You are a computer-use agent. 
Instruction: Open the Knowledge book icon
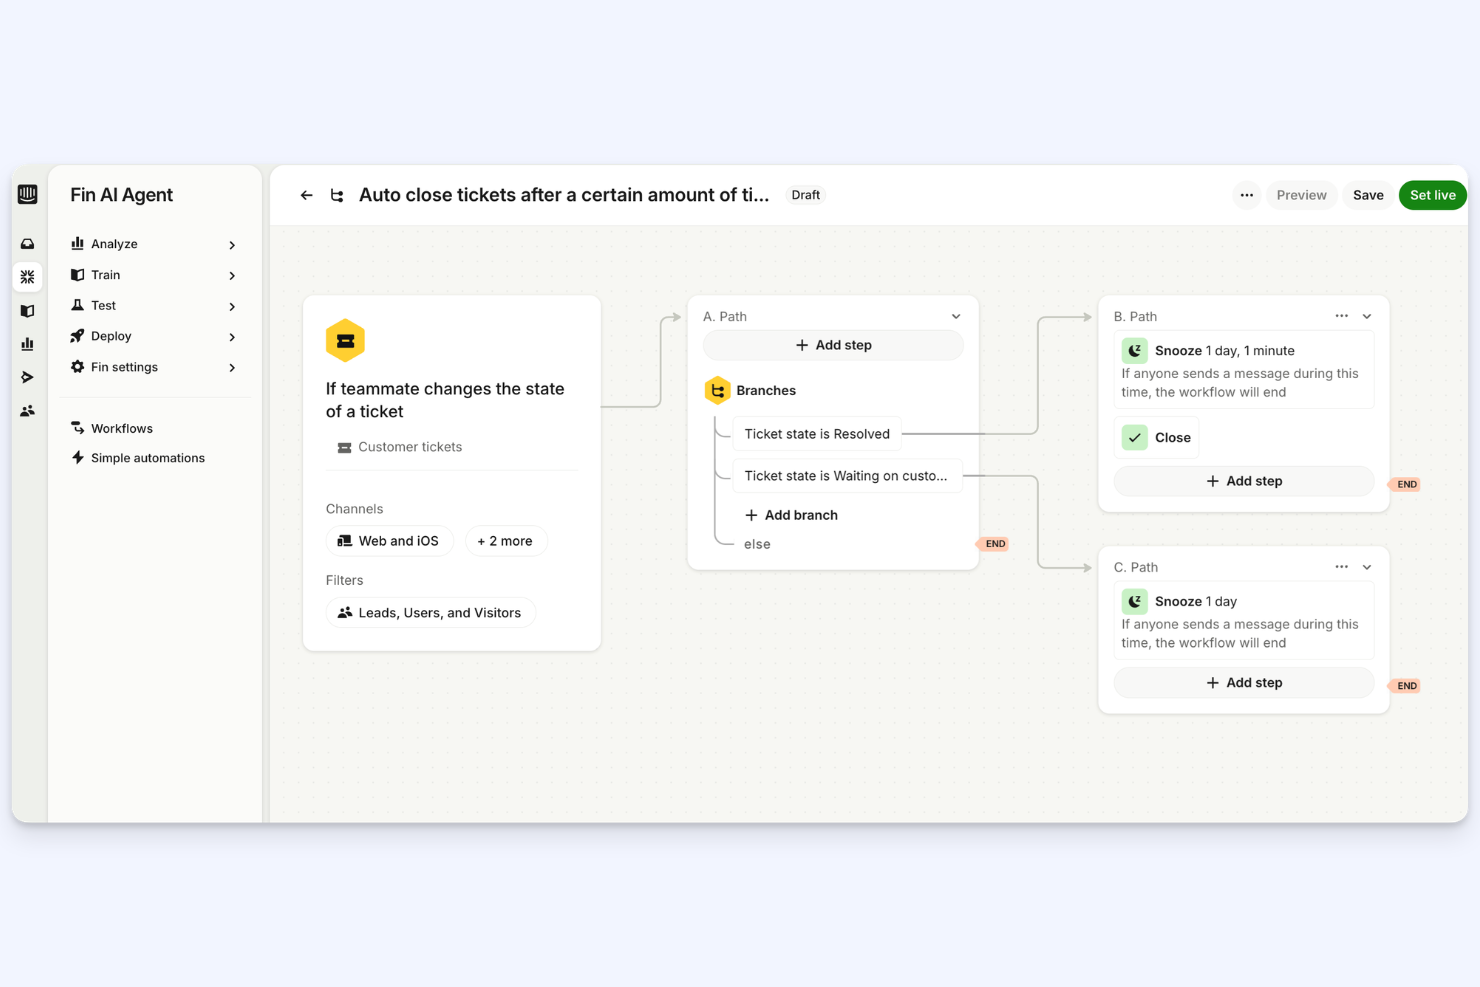27,310
